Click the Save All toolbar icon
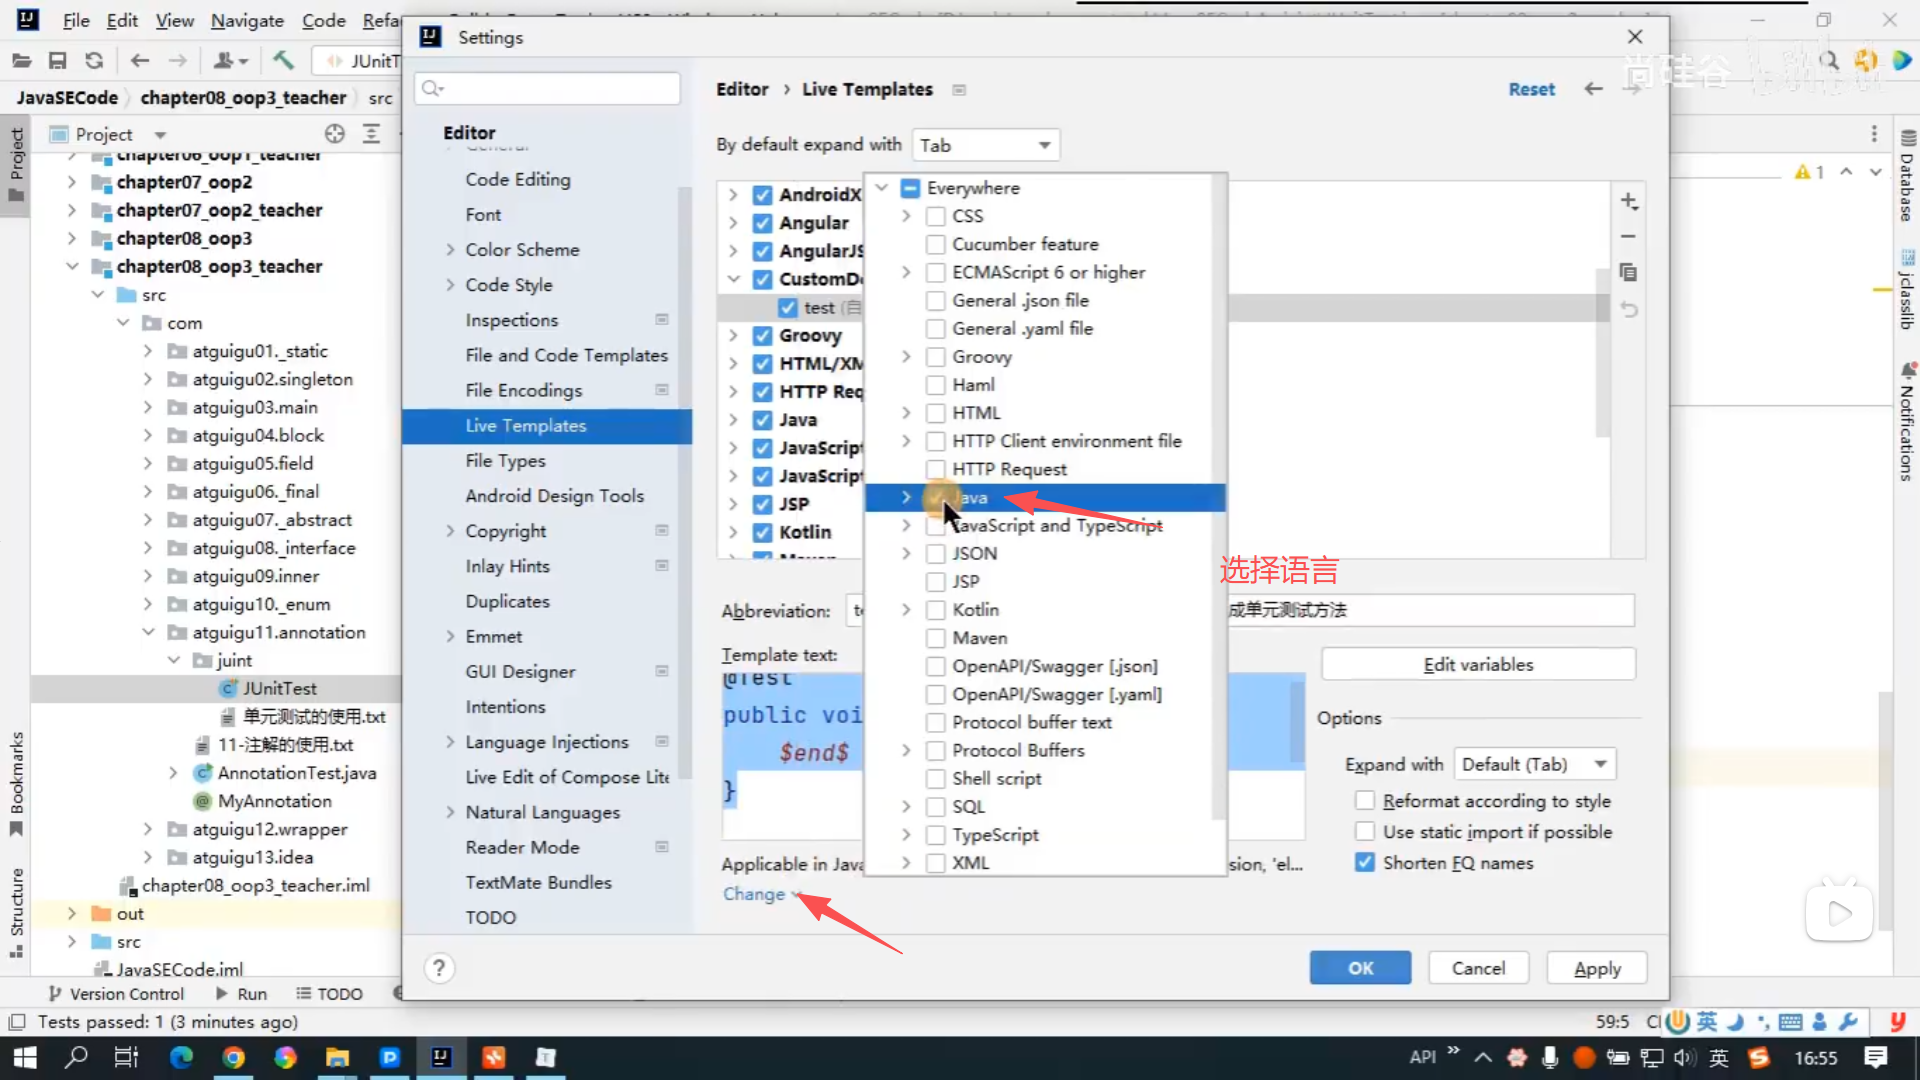The width and height of the screenshot is (1920, 1080). [x=58, y=61]
